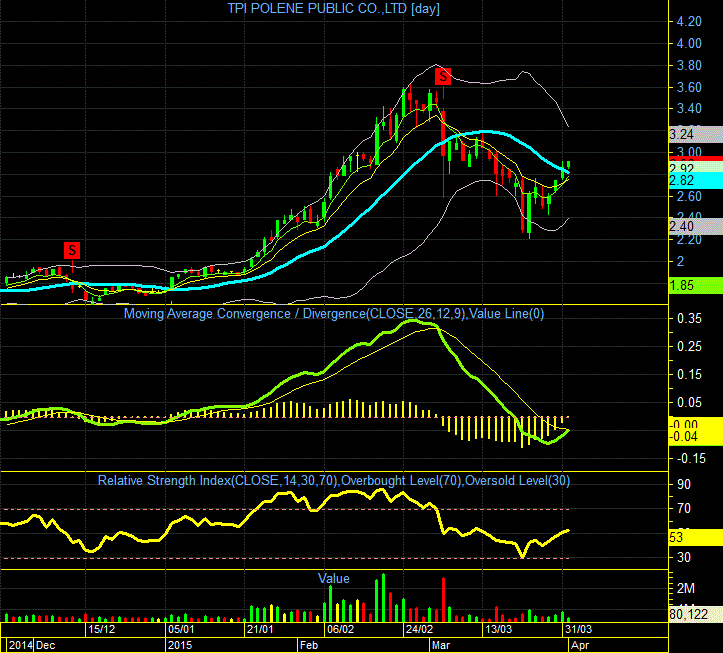Click the 13/03 date label
This screenshot has height=653, width=723.
tap(498, 629)
